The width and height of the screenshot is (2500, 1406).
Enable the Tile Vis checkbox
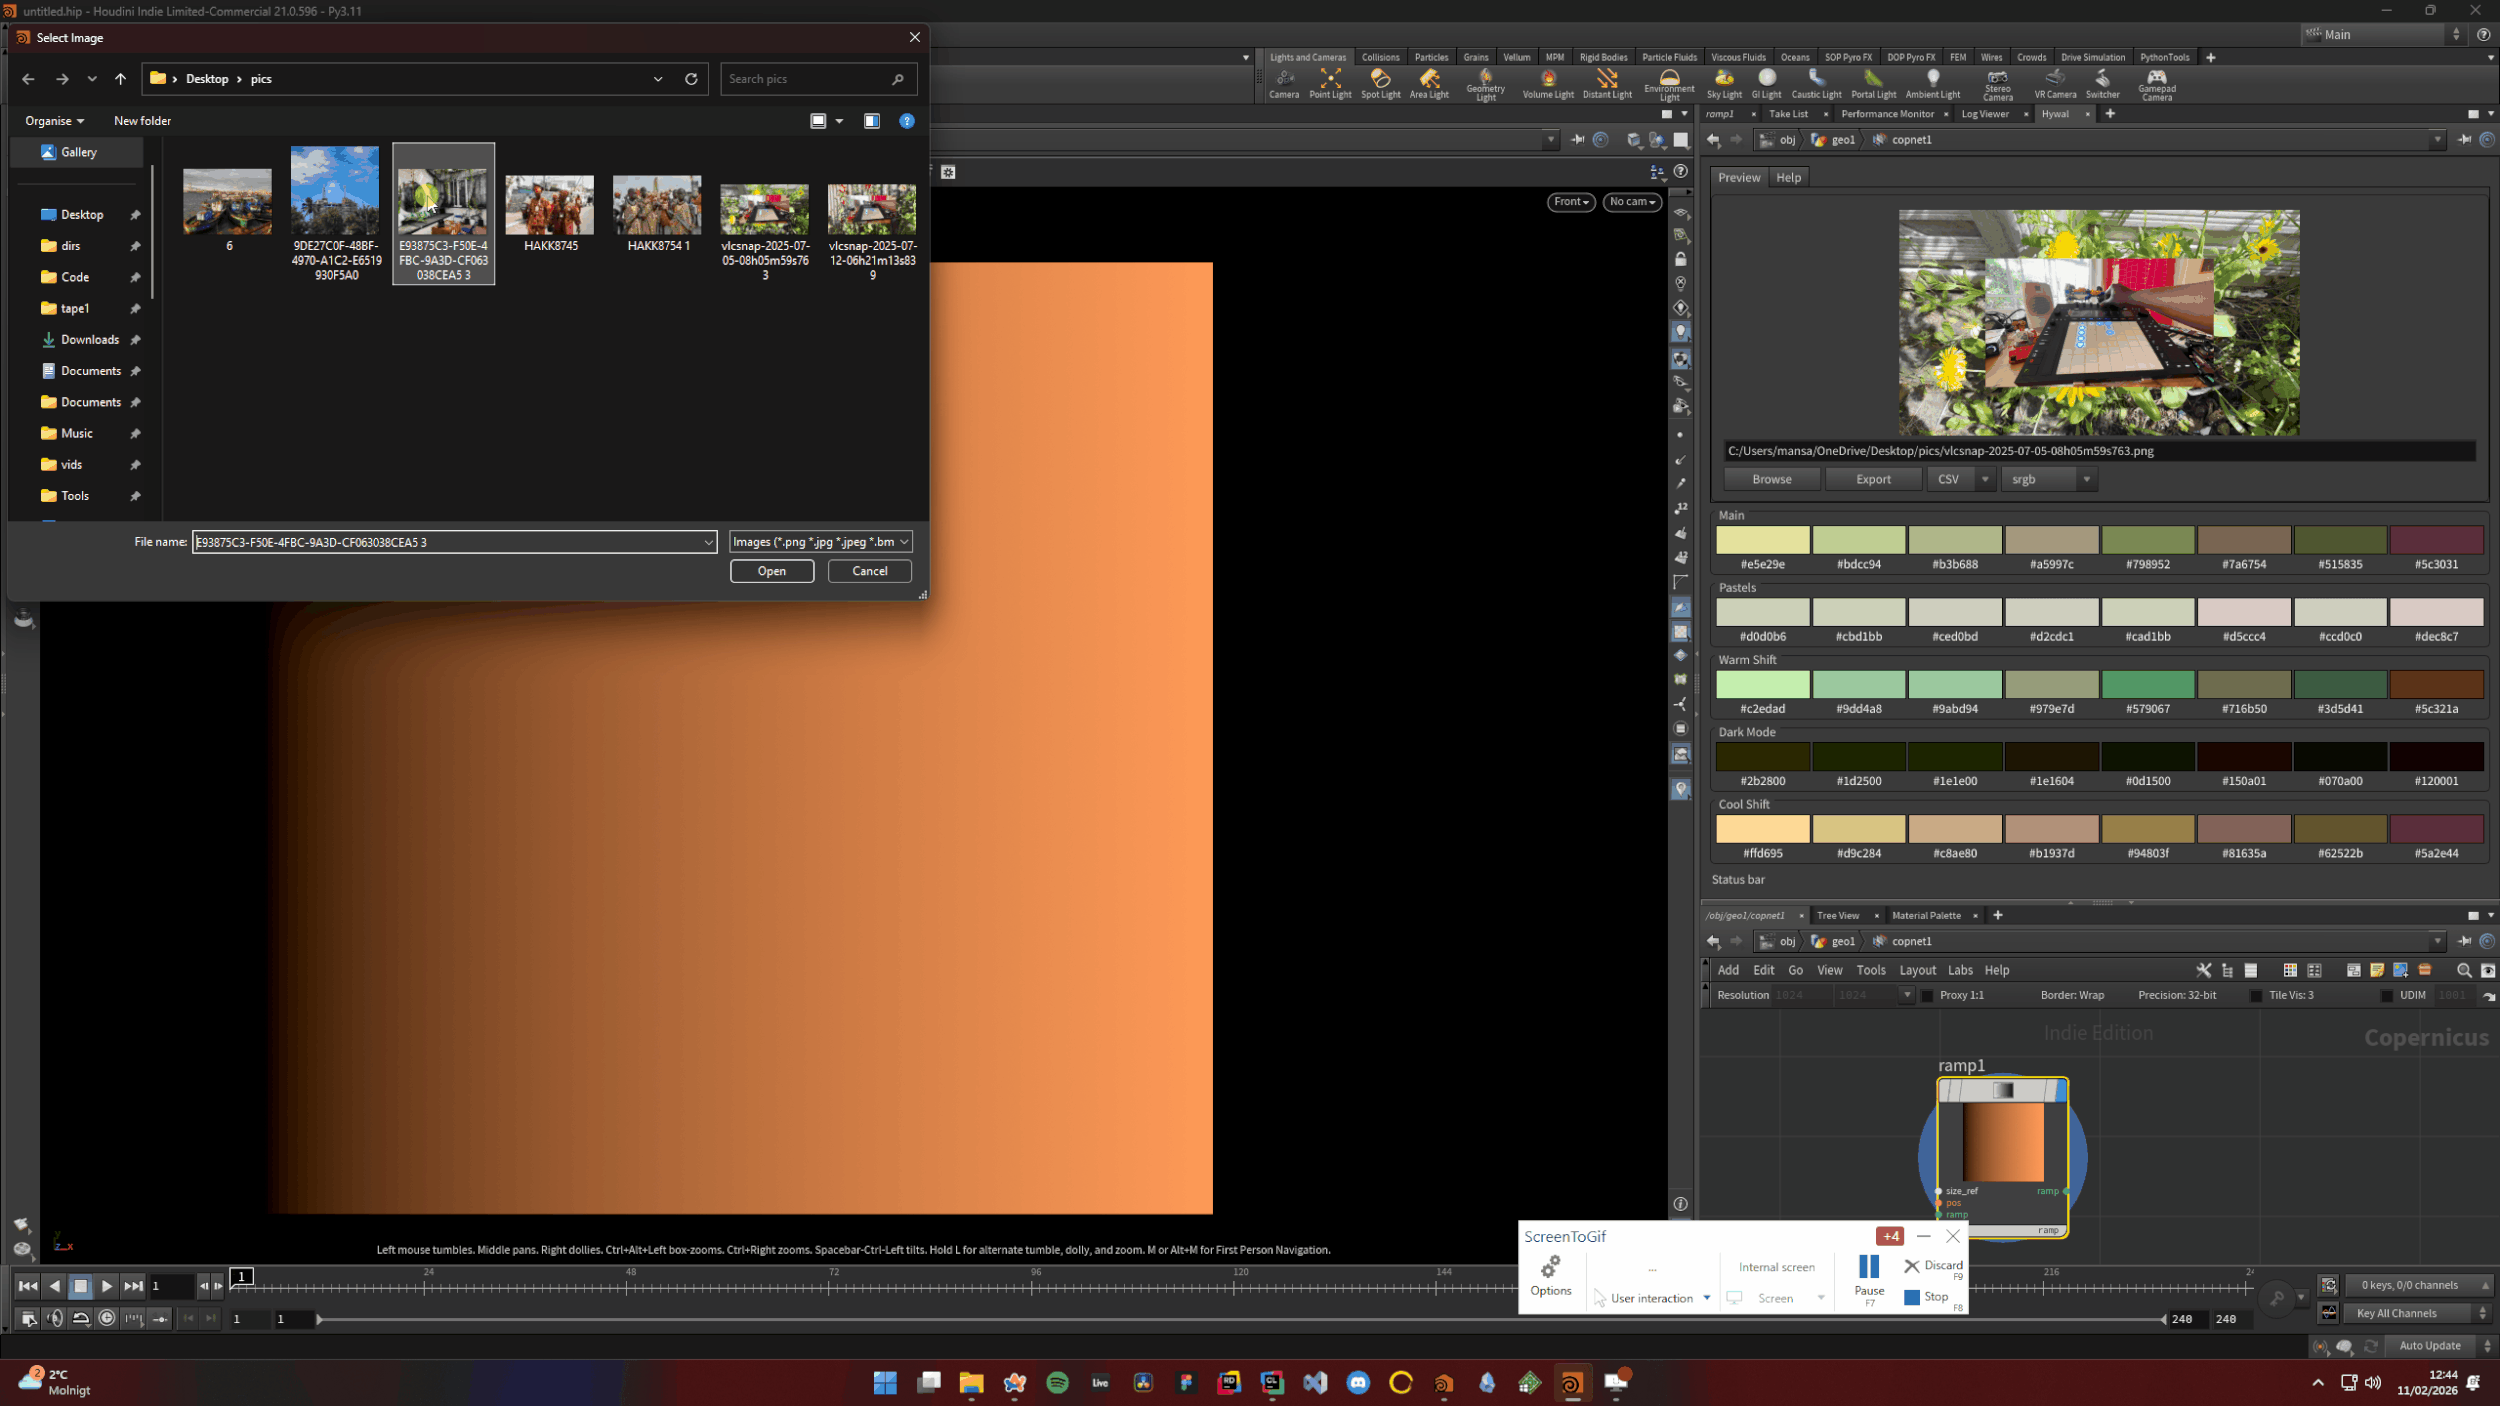tap(2256, 996)
